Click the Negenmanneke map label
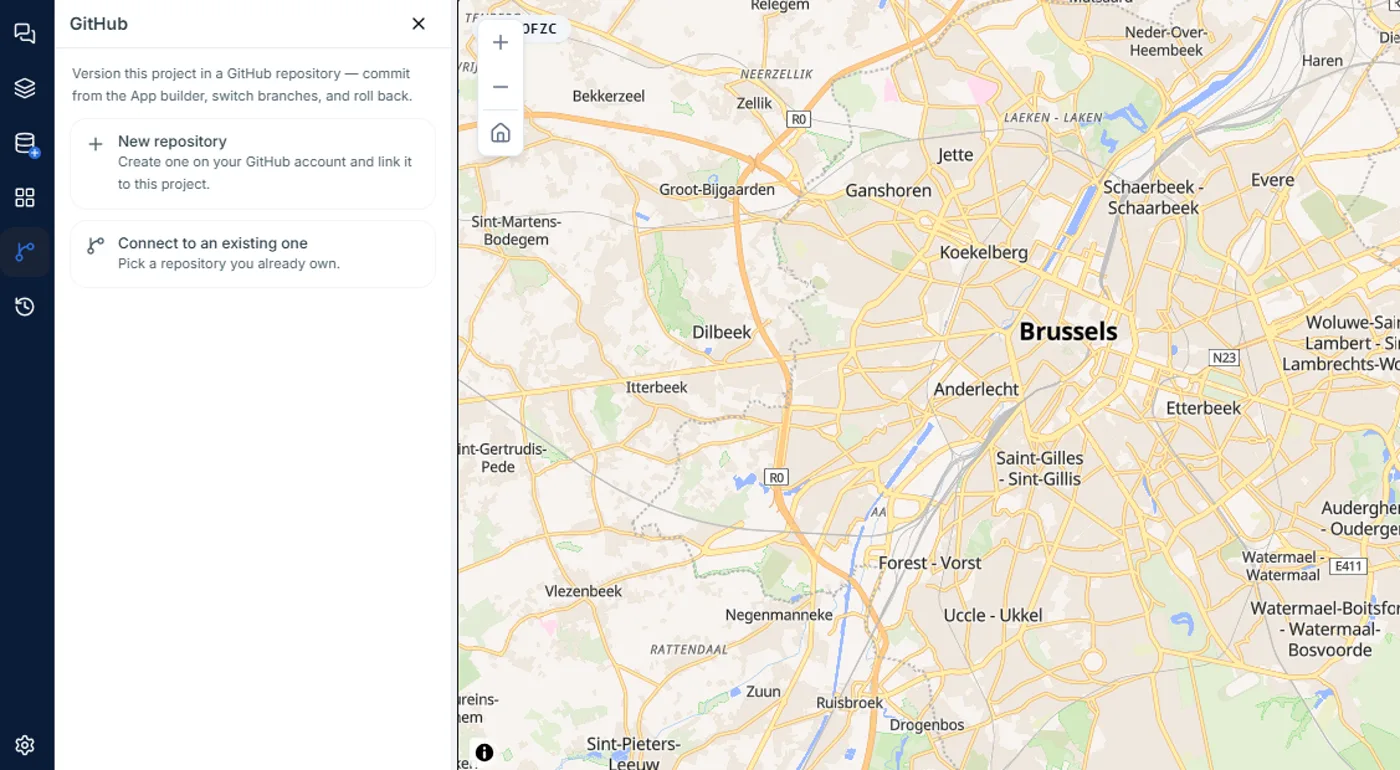The width and height of the screenshot is (1400, 770). tap(779, 615)
